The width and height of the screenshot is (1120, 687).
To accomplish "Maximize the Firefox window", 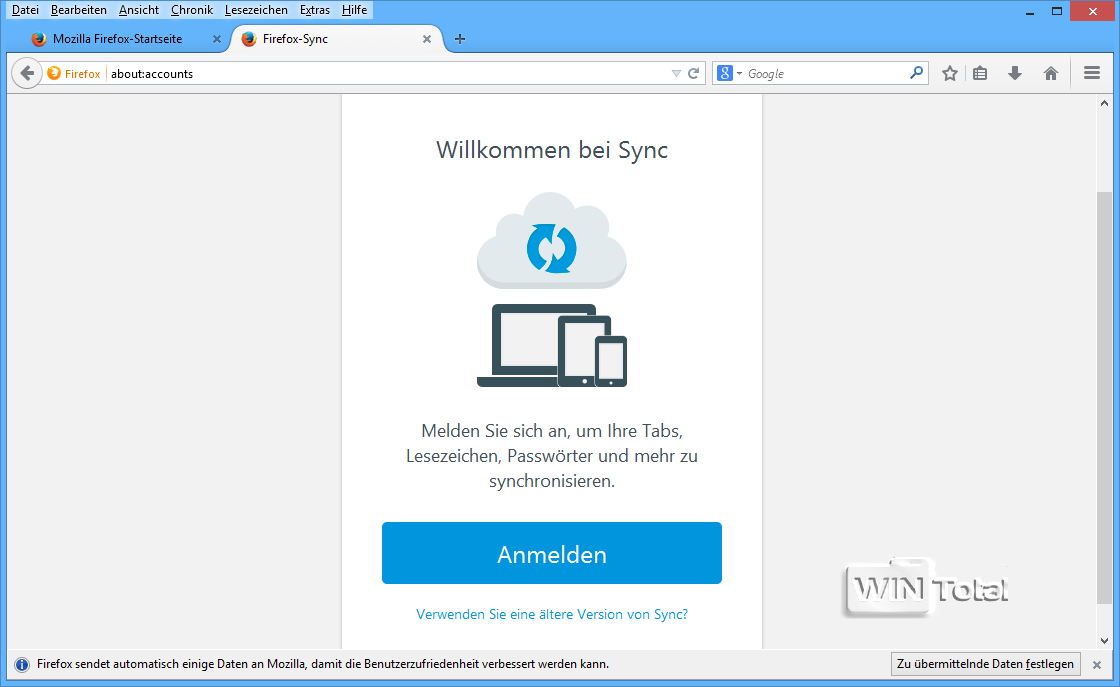I will coord(1057,11).
